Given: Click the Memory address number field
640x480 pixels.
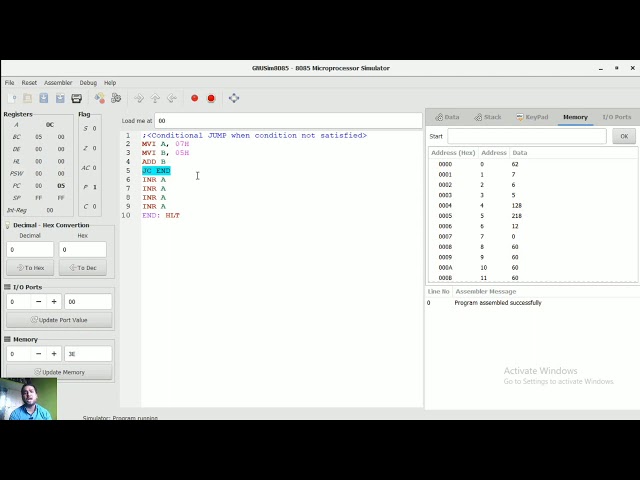Looking at the screenshot, I should 19,354.
